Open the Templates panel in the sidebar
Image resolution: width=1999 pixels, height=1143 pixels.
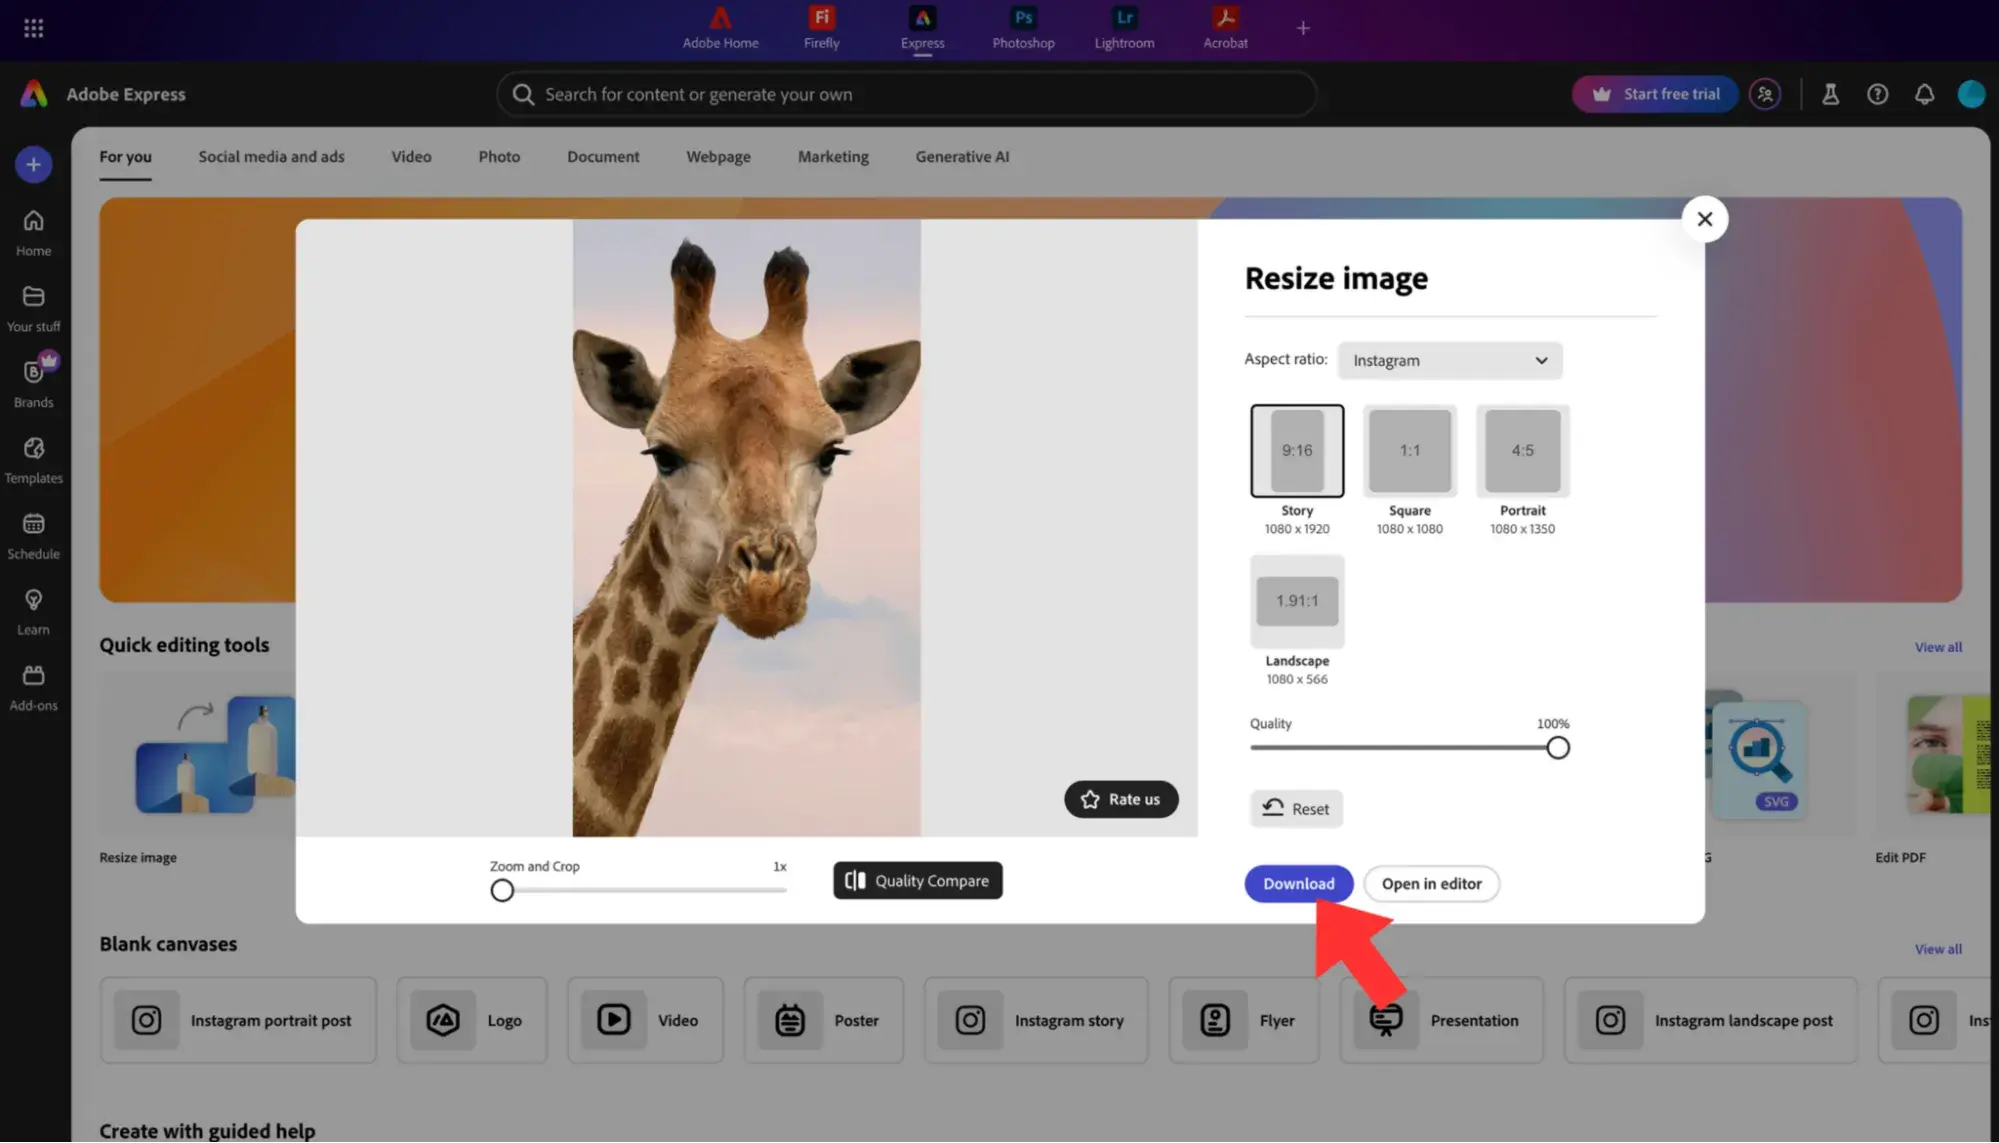click(33, 460)
